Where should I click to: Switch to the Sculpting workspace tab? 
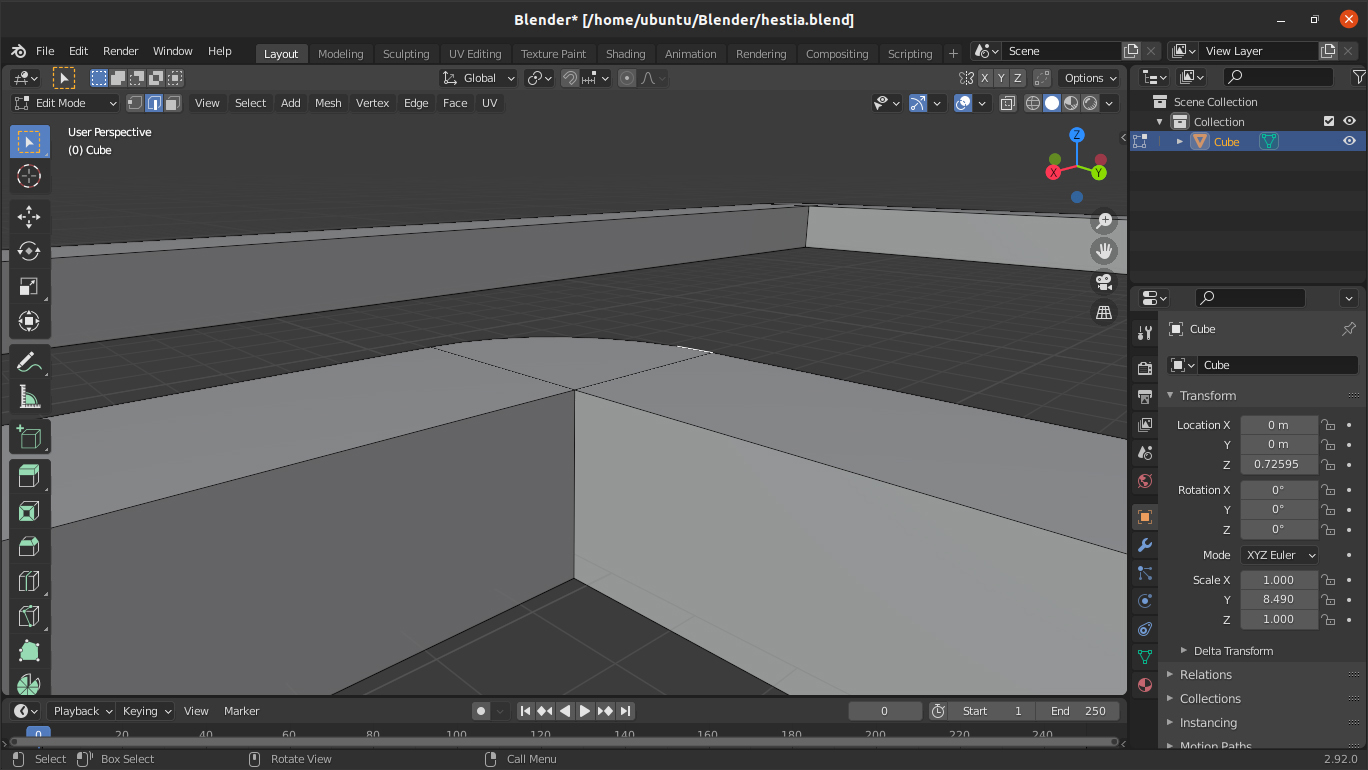(406, 54)
